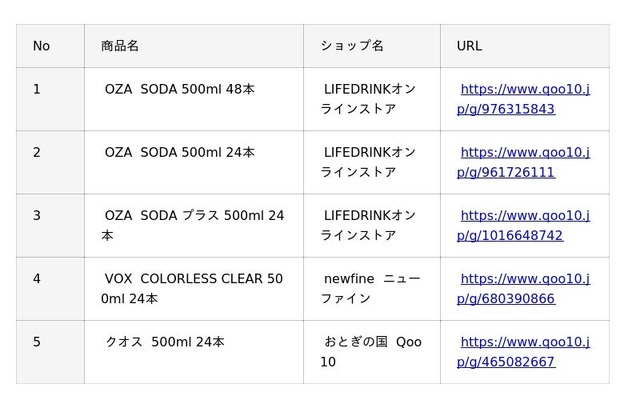
Task: Click LIFEDRINK shop cell in row 3
Action: (x=372, y=226)
